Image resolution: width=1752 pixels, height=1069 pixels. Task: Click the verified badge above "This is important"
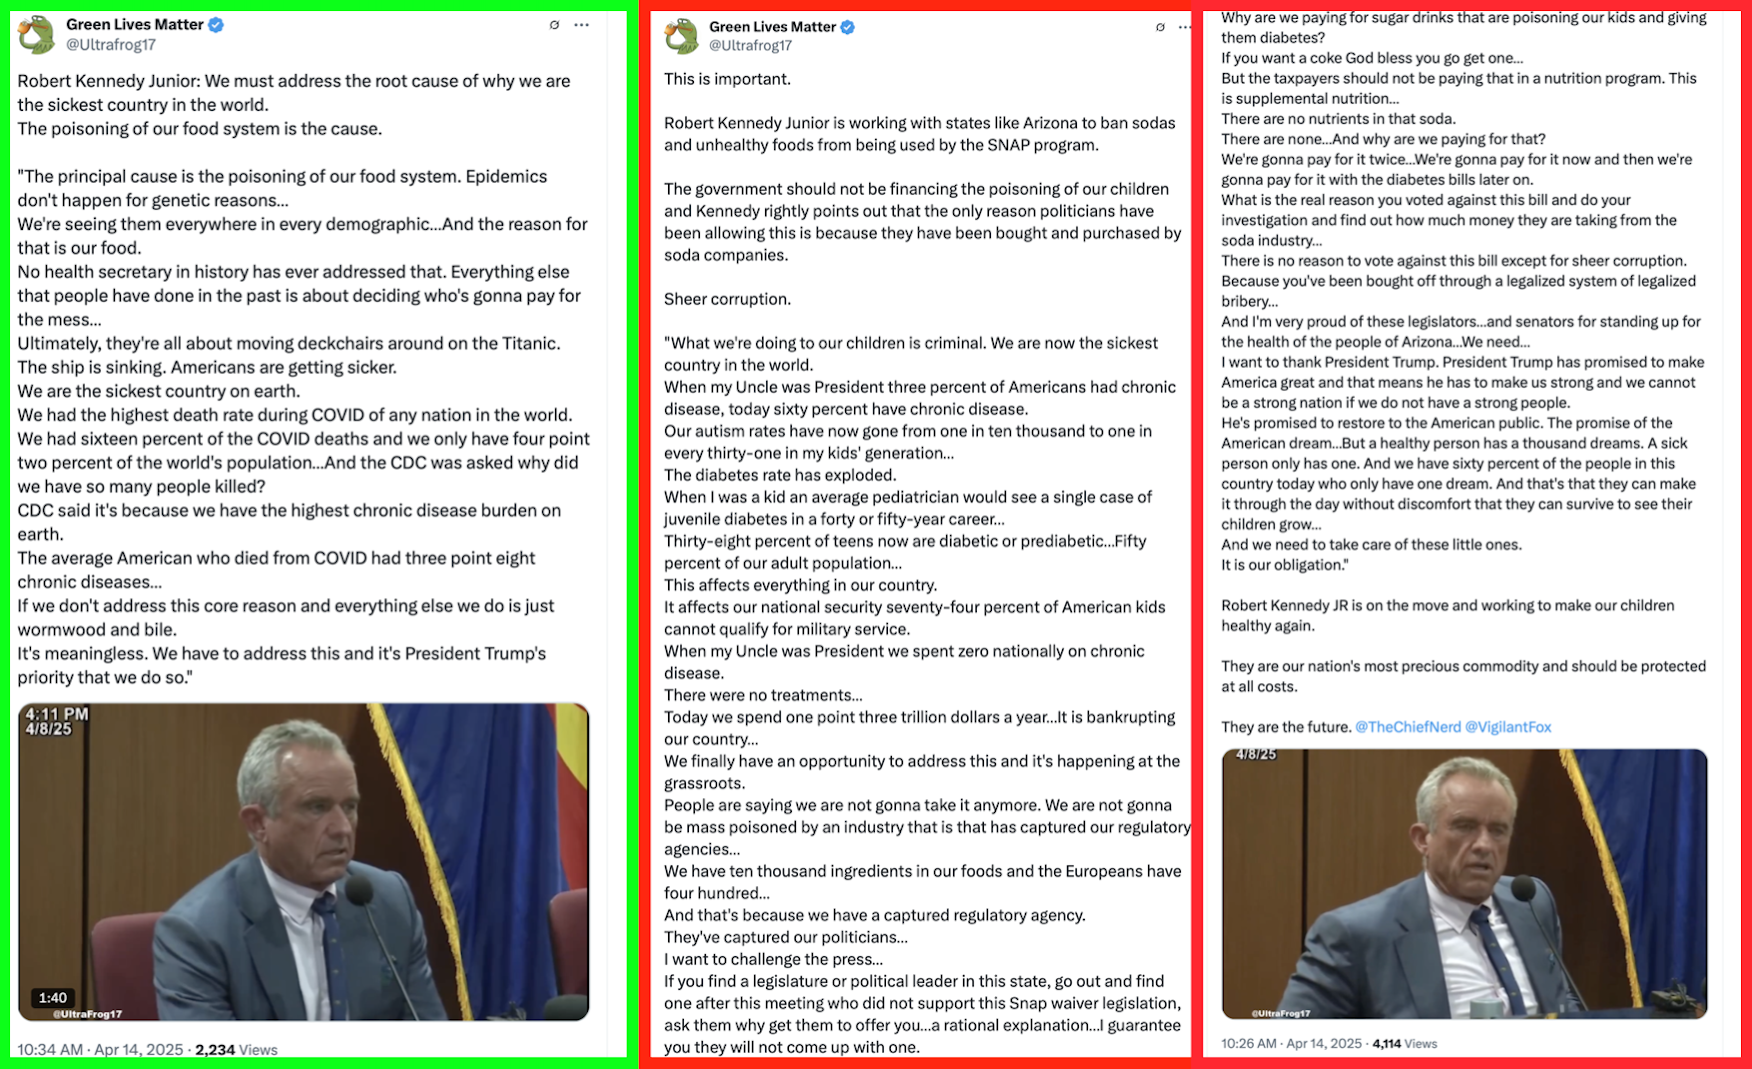pos(847,27)
